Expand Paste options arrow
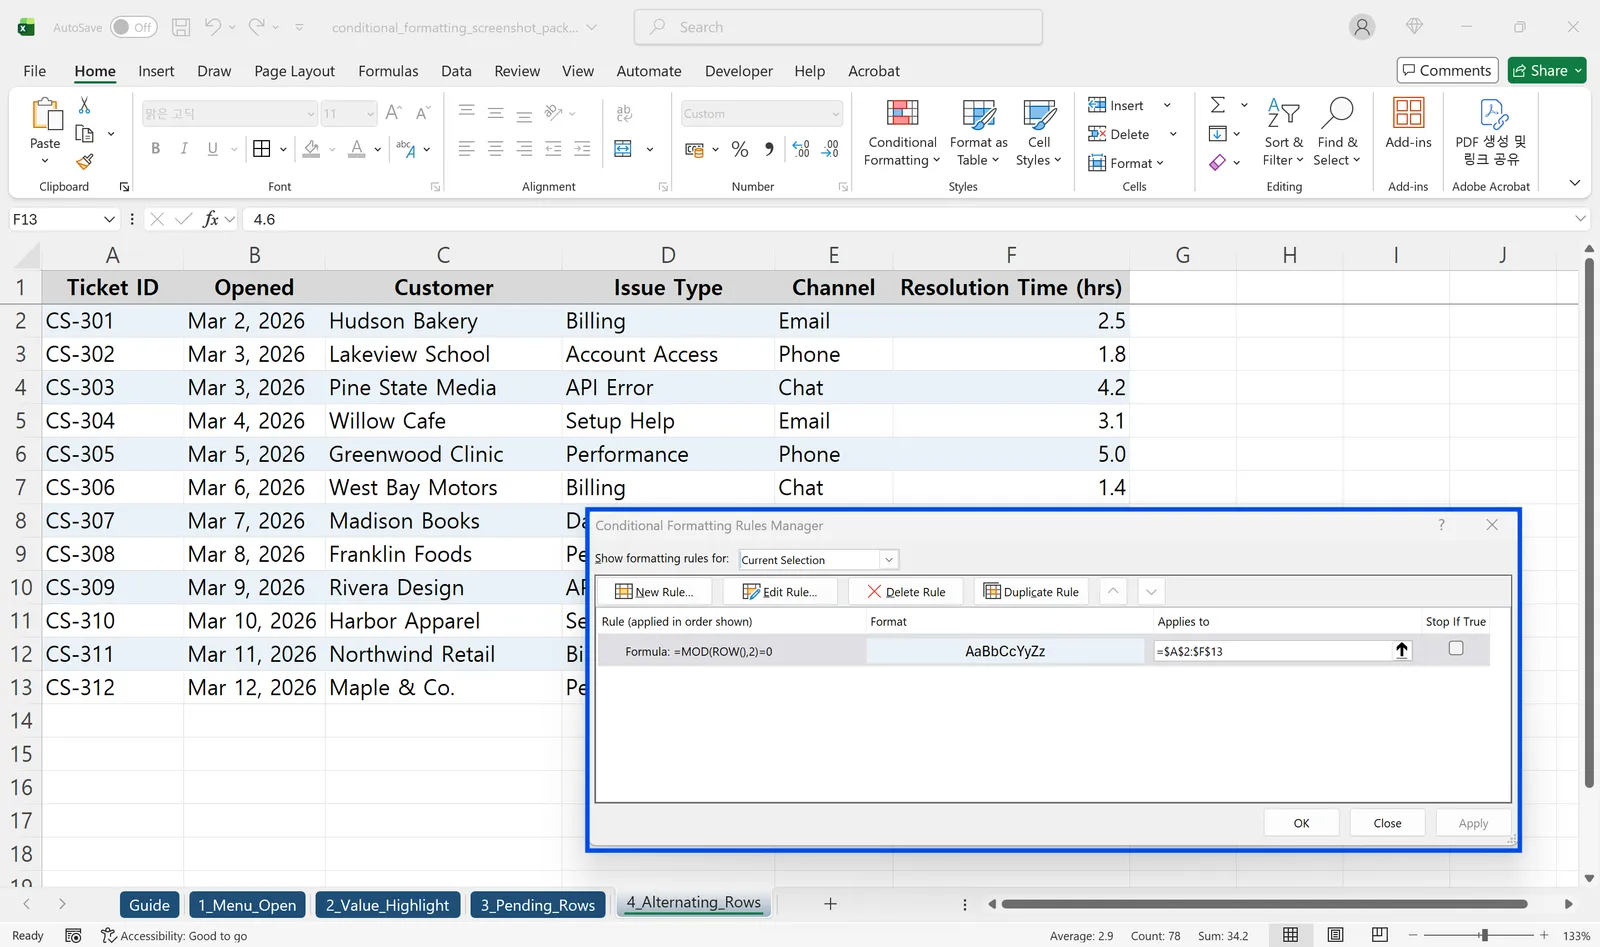This screenshot has height=947, width=1600. coord(45,161)
